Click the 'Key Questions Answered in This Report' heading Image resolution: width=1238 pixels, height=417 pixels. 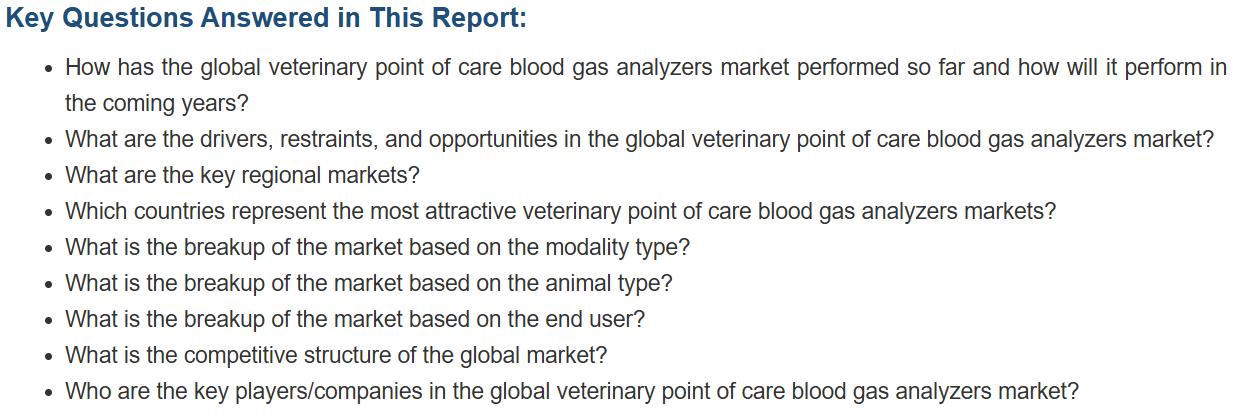click(266, 20)
